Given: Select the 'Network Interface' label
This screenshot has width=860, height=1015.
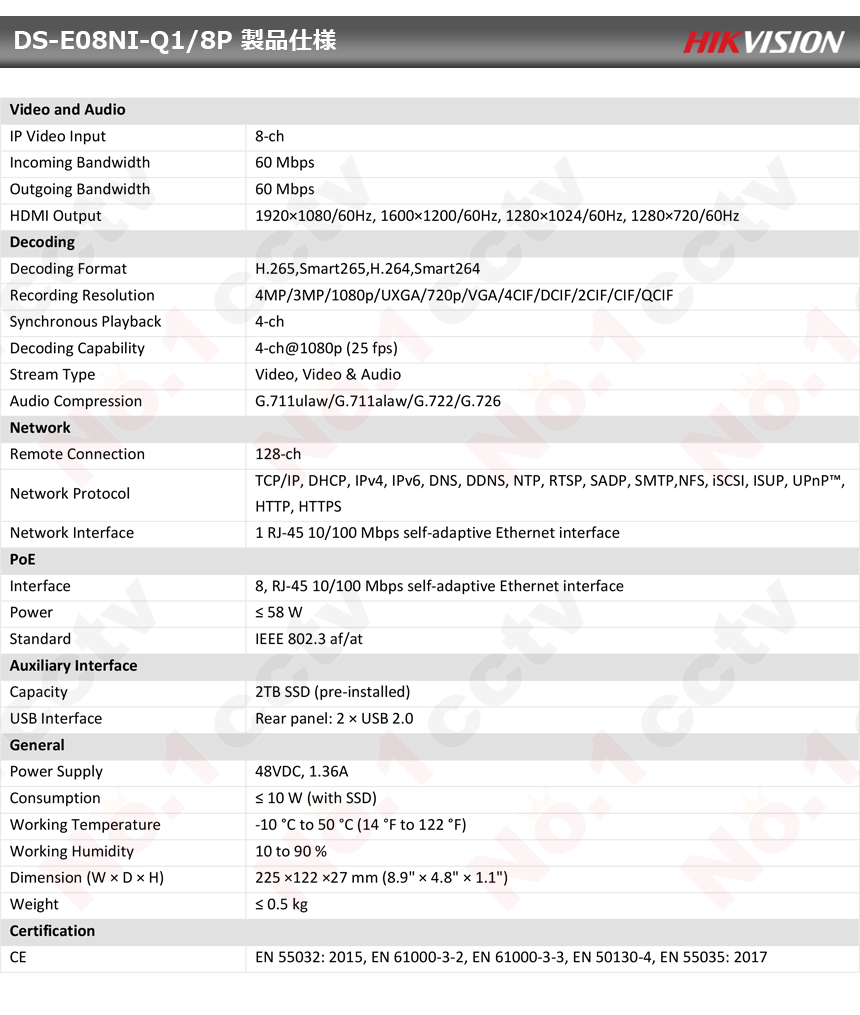Looking at the screenshot, I should (72, 533).
